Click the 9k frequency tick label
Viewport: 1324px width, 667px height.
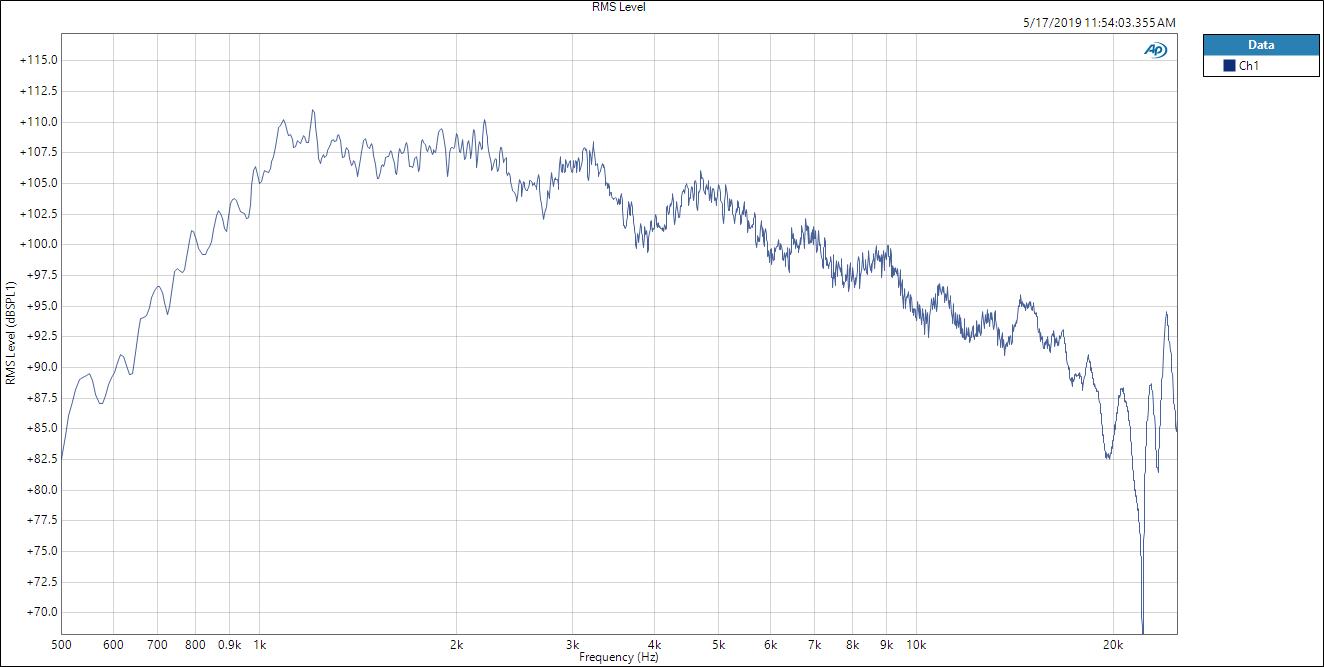(x=886, y=645)
